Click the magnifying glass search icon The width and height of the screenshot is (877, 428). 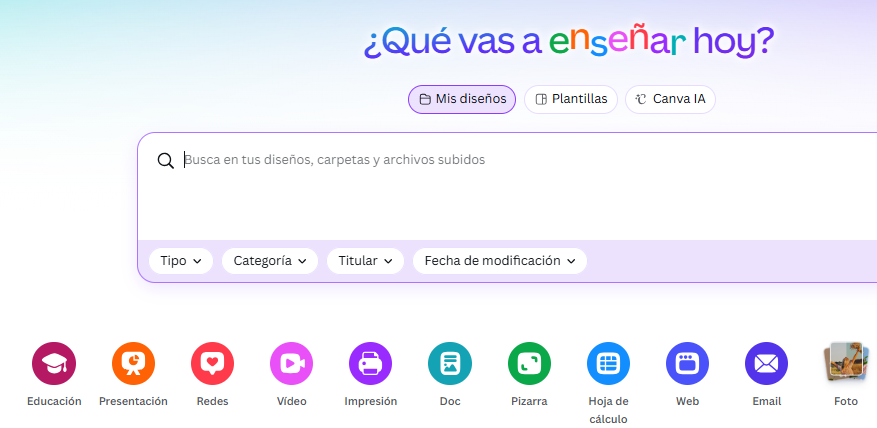166,160
